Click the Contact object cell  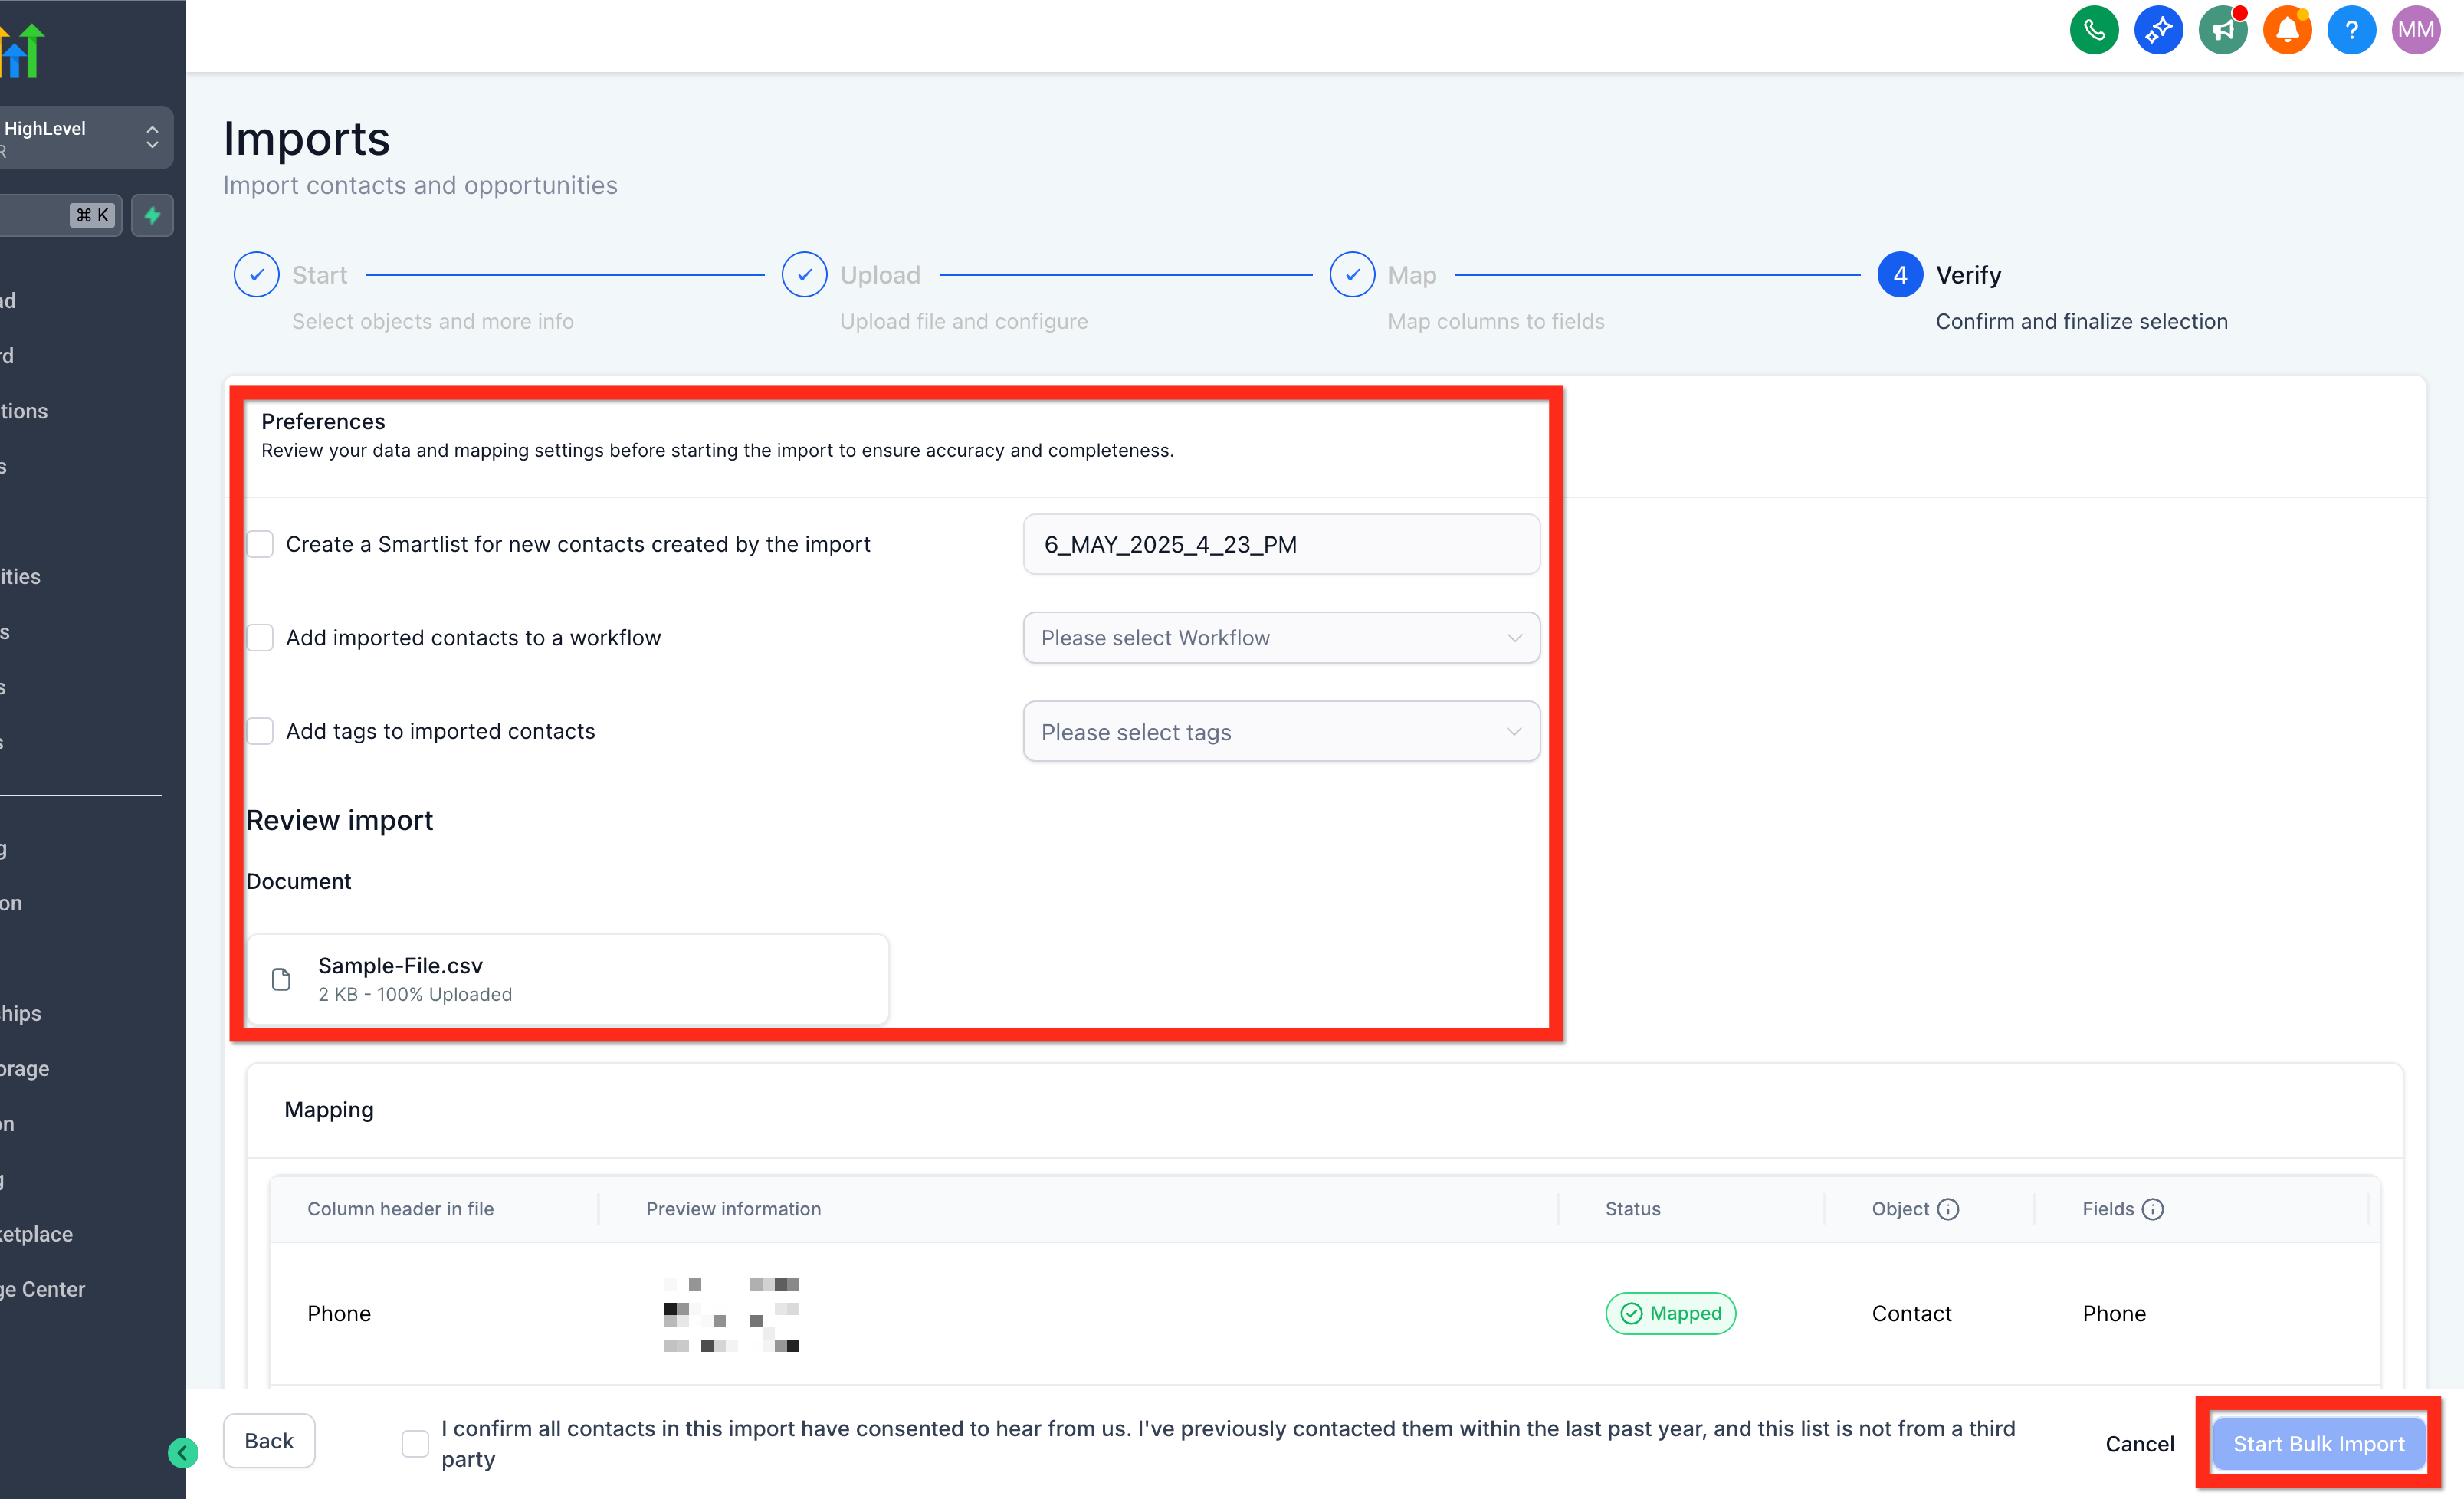1911,1313
